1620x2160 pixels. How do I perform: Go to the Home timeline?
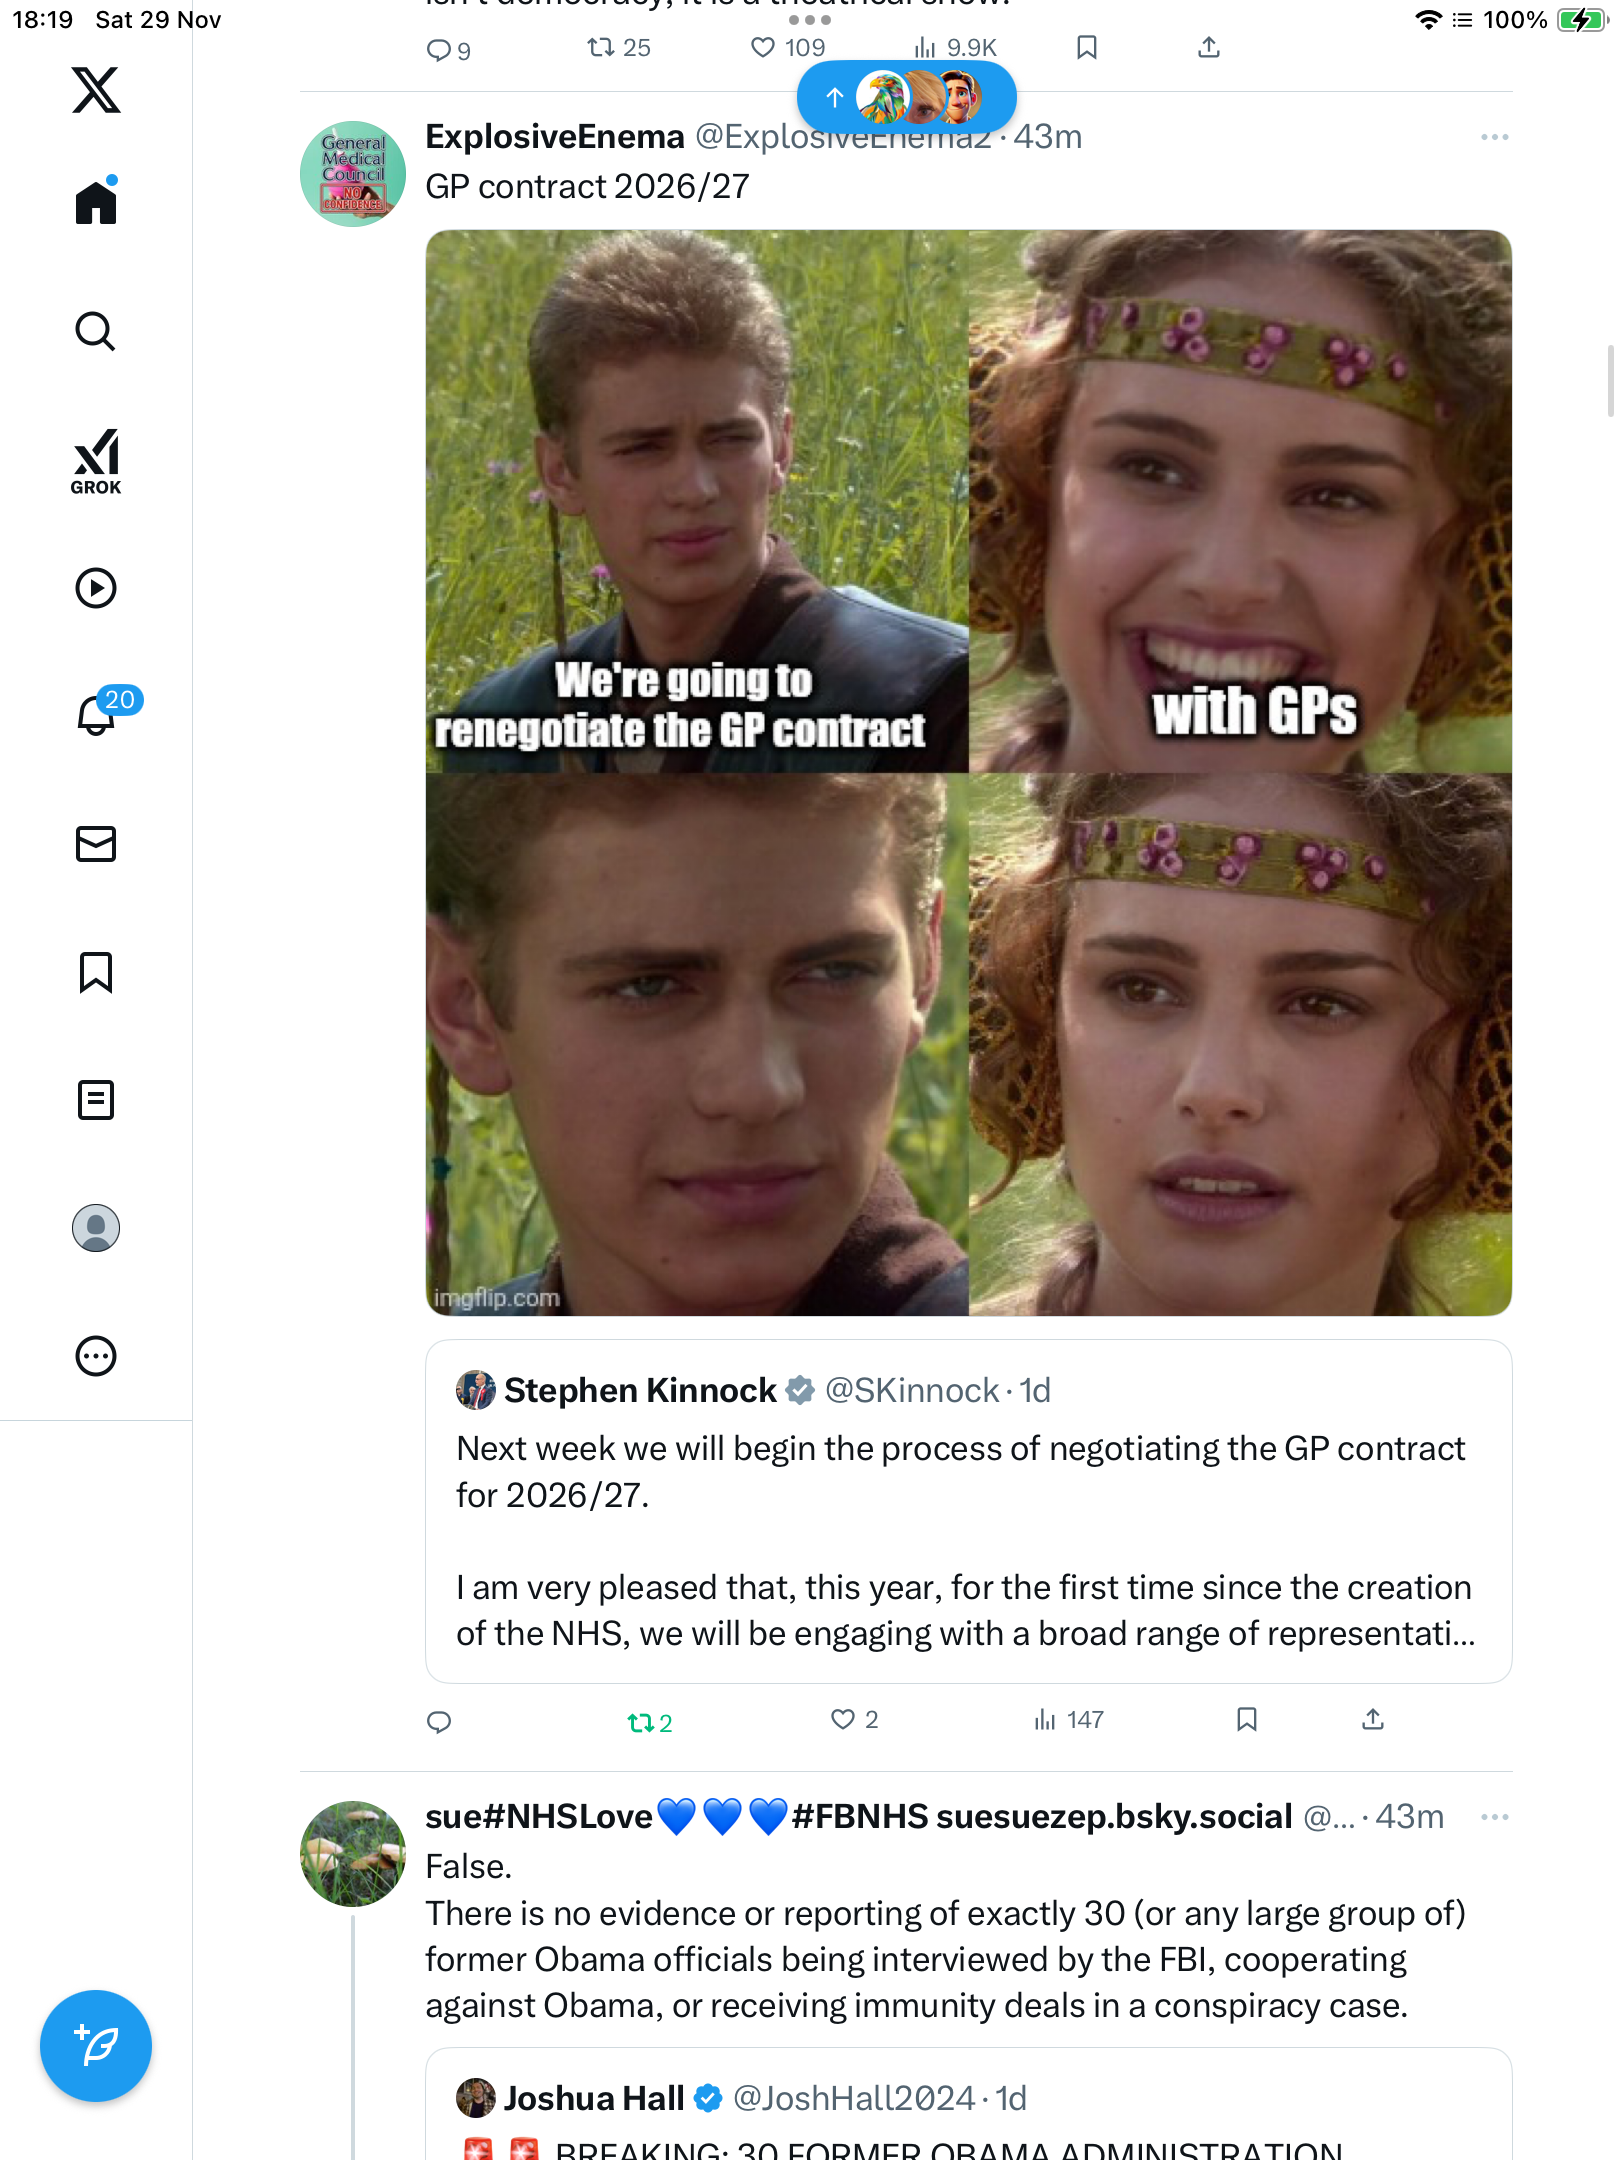point(96,202)
